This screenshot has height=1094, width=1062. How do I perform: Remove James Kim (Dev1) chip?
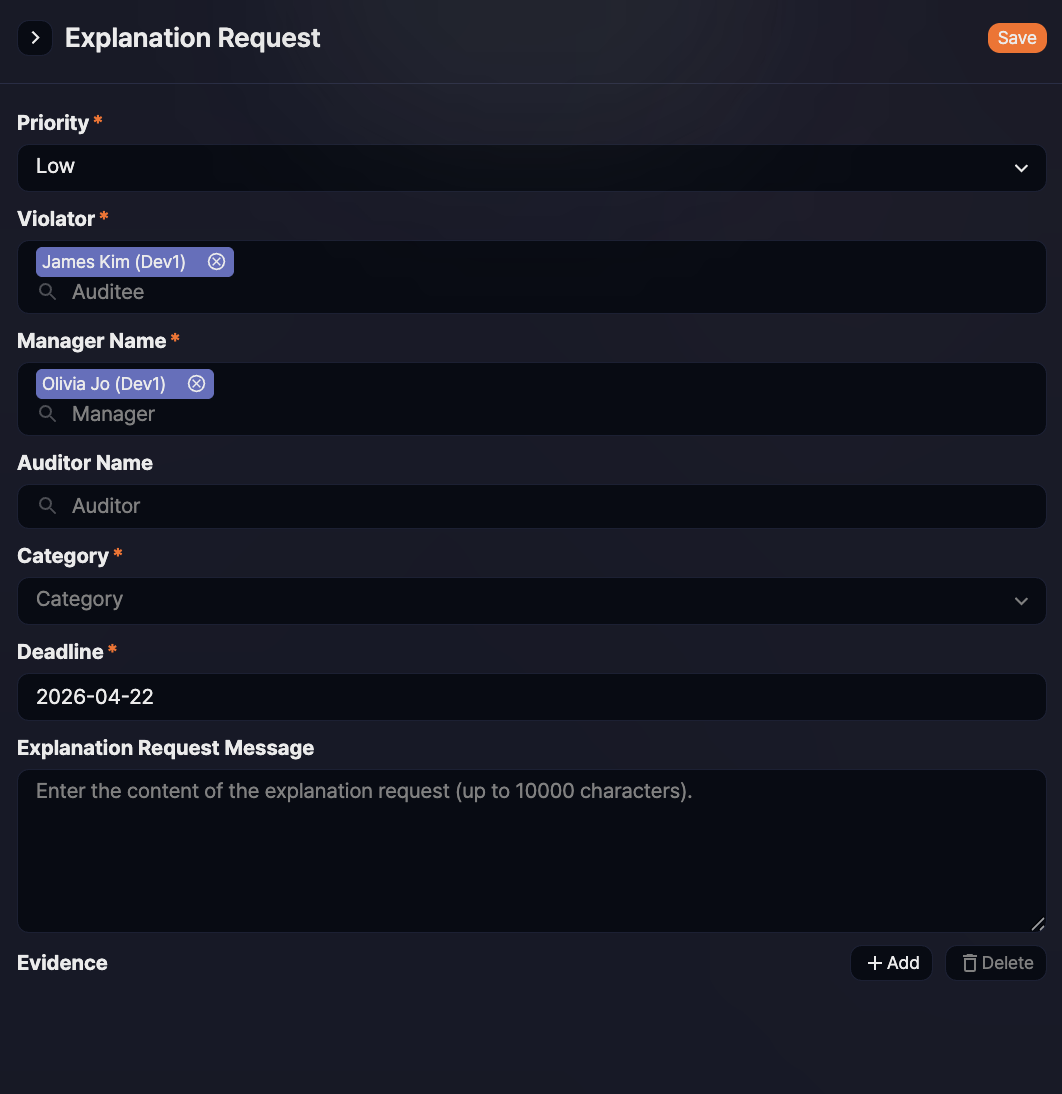pos(217,262)
